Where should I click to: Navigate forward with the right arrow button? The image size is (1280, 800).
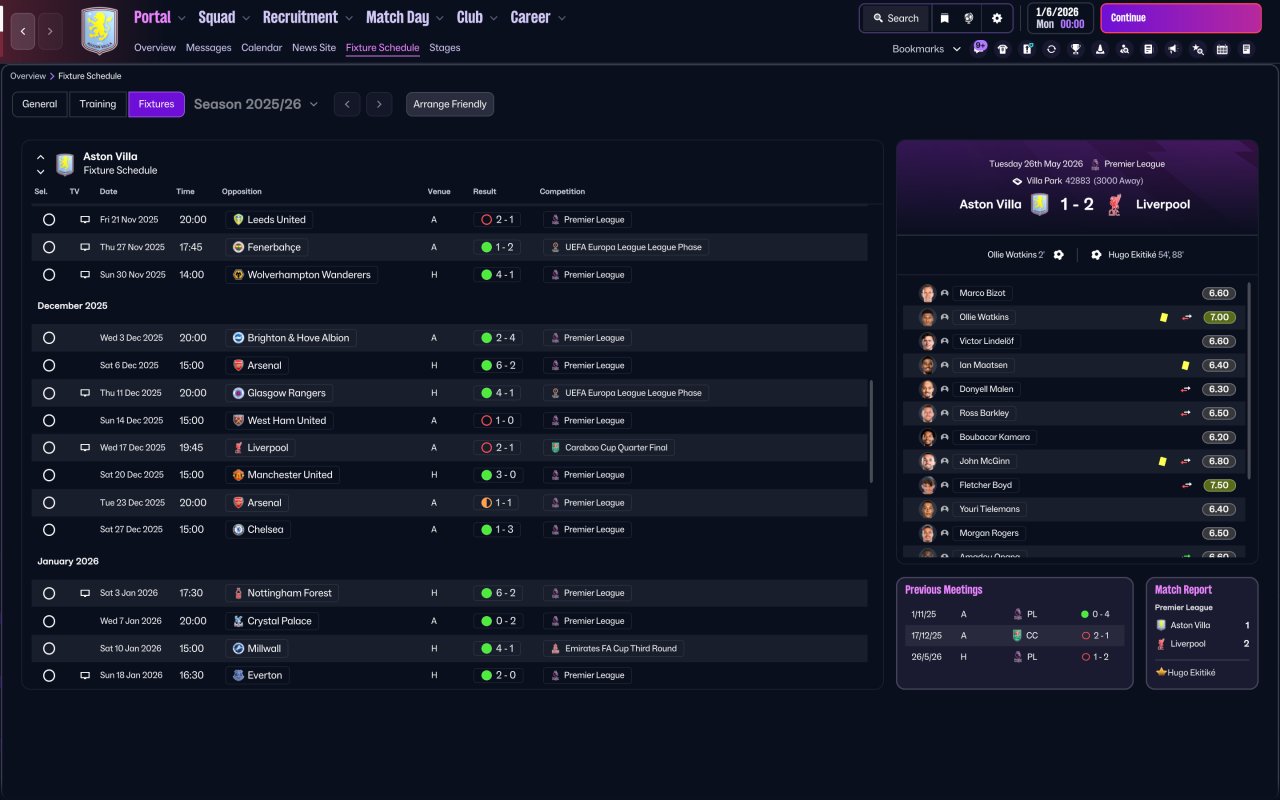click(51, 31)
